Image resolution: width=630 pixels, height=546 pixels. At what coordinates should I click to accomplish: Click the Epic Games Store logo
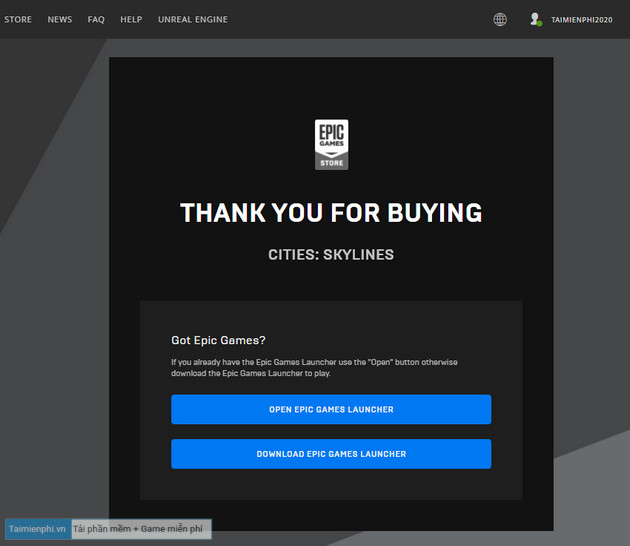point(331,145)
